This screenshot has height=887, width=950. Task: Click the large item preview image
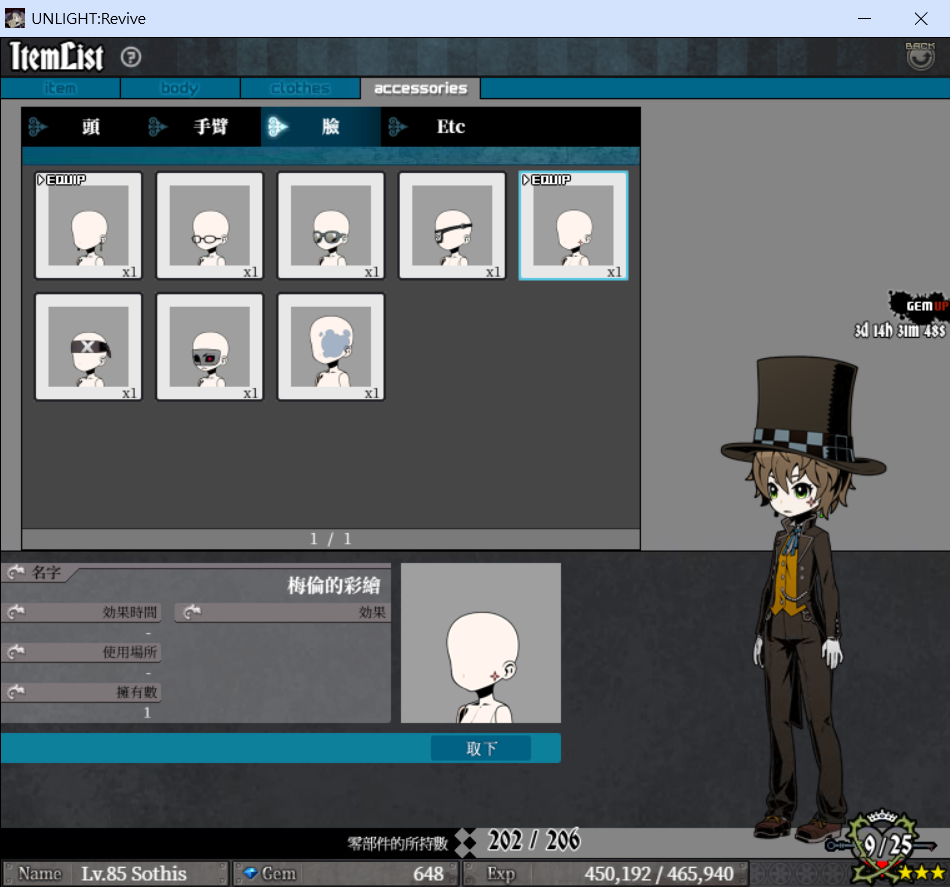tap(481, 643)
